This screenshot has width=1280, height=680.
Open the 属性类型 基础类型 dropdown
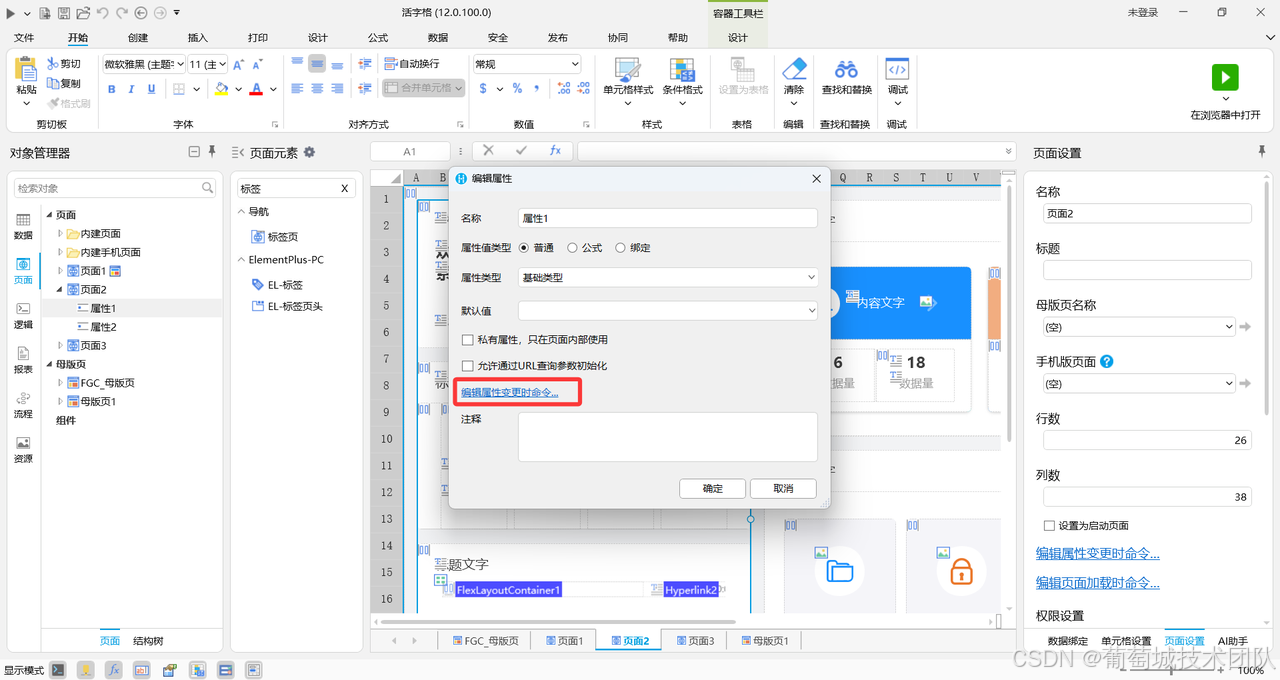pos(668,278)
